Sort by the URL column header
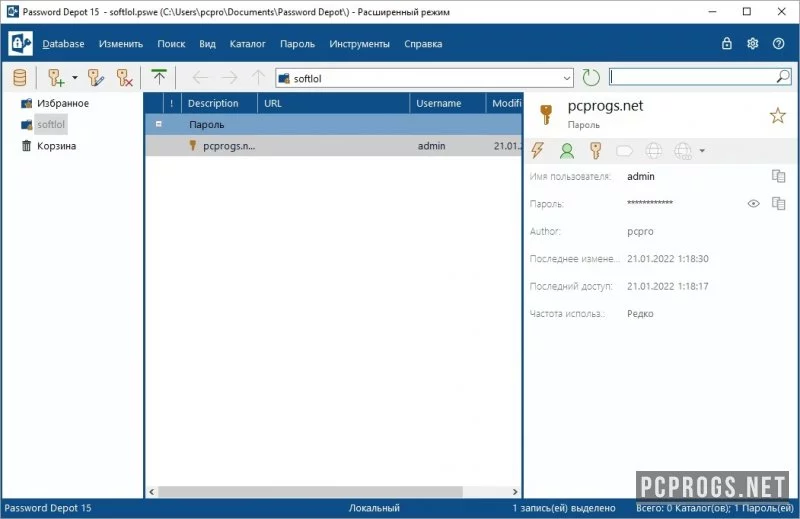The height and width of the screenshot is (519, 800). (334, 103)
